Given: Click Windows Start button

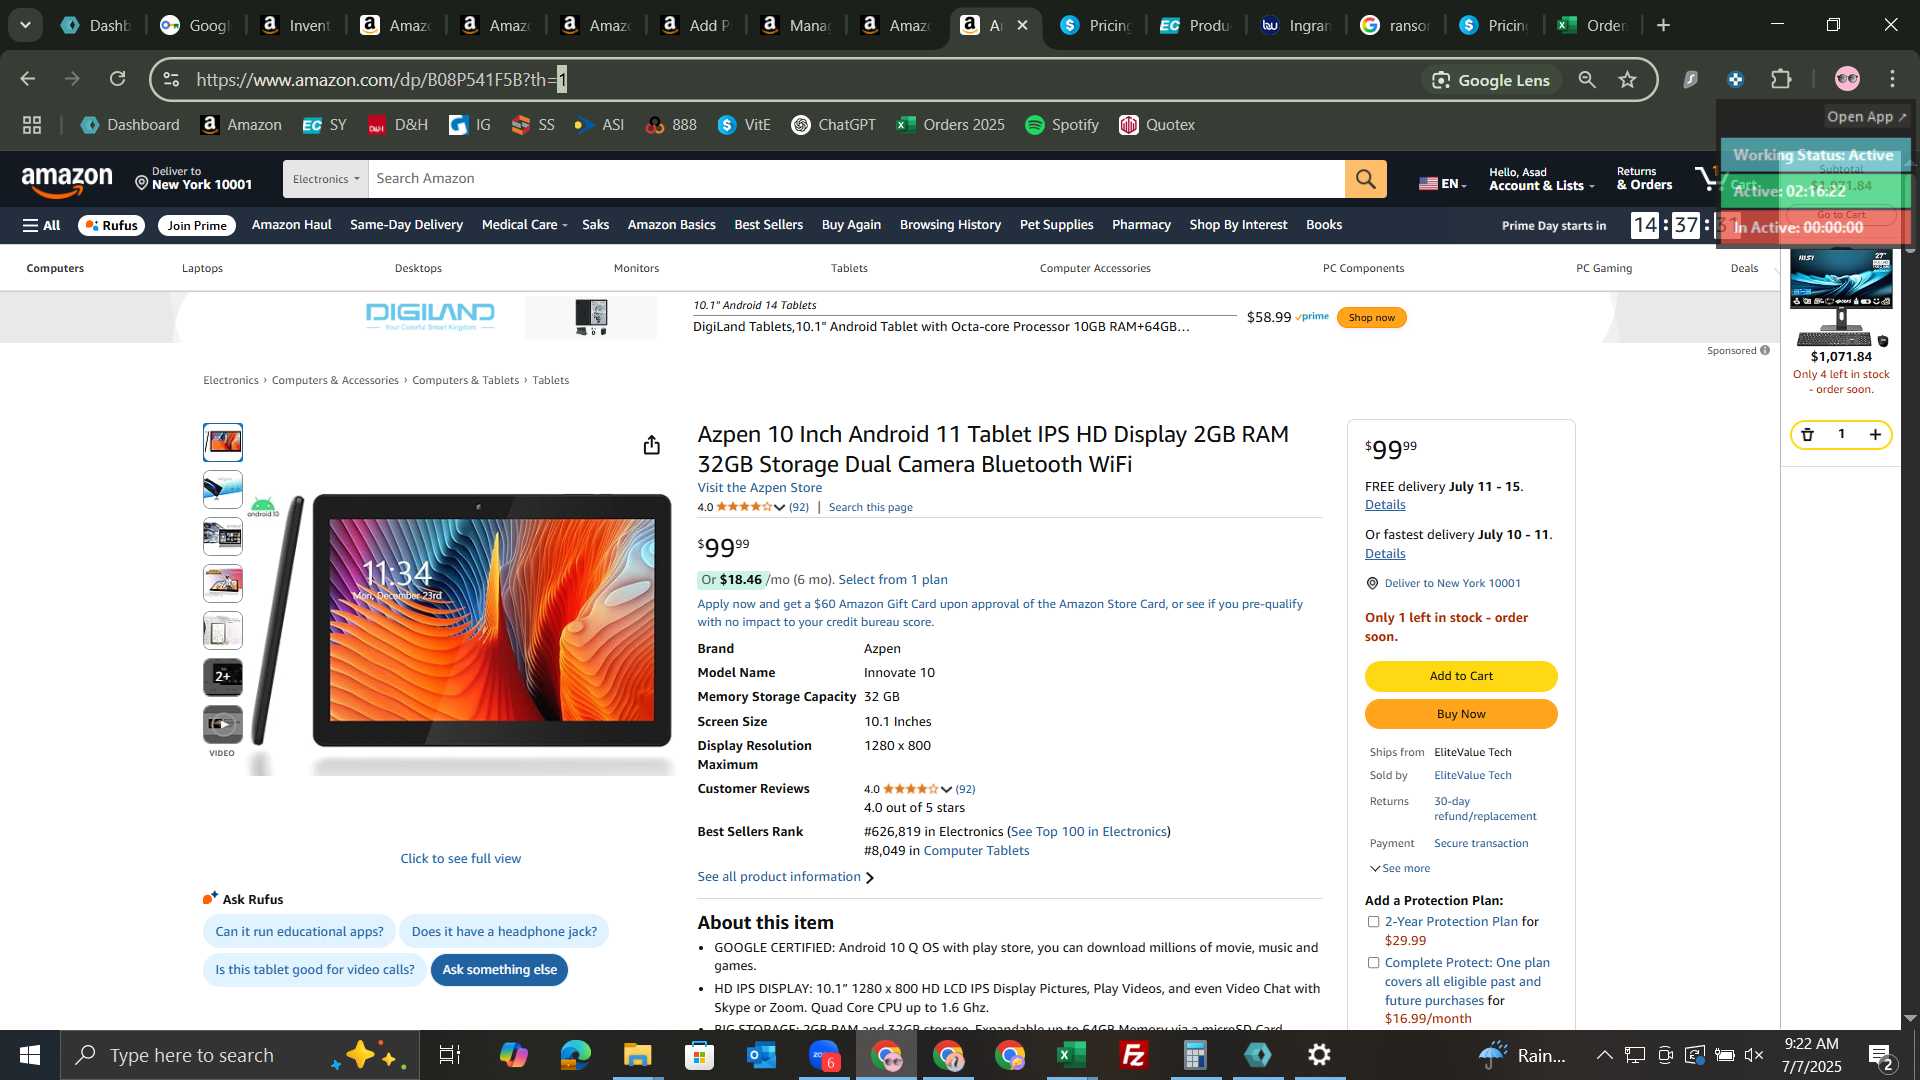Looking at the screenshot, I should (30, 1055).
